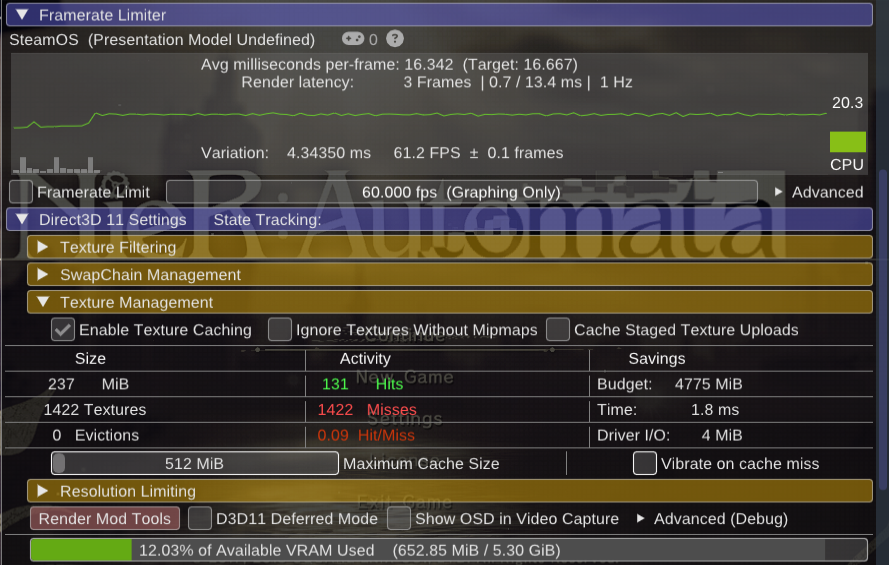889x565 pixels.
Task: Click the green 131 Hits value
Action: coord(362,384)
